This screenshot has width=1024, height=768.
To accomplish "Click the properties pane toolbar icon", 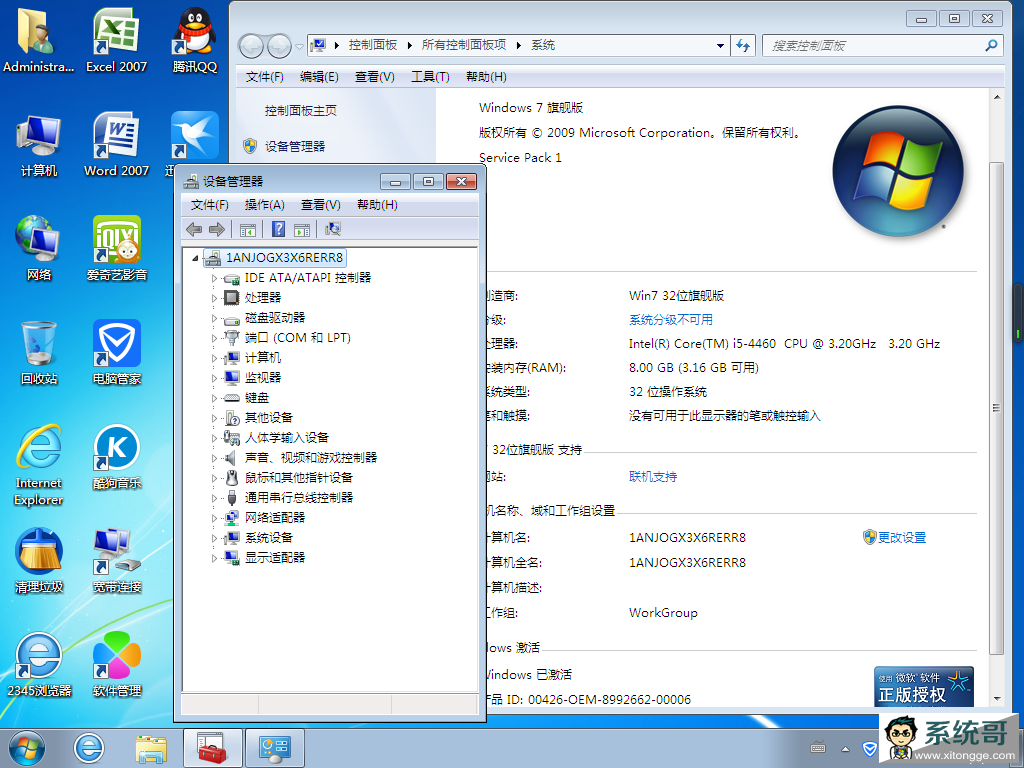I will [x=302, y=229].
